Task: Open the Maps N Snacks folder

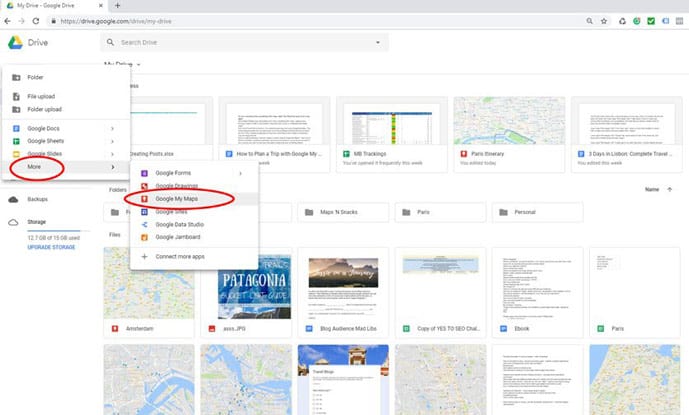Action: (343, 212)
